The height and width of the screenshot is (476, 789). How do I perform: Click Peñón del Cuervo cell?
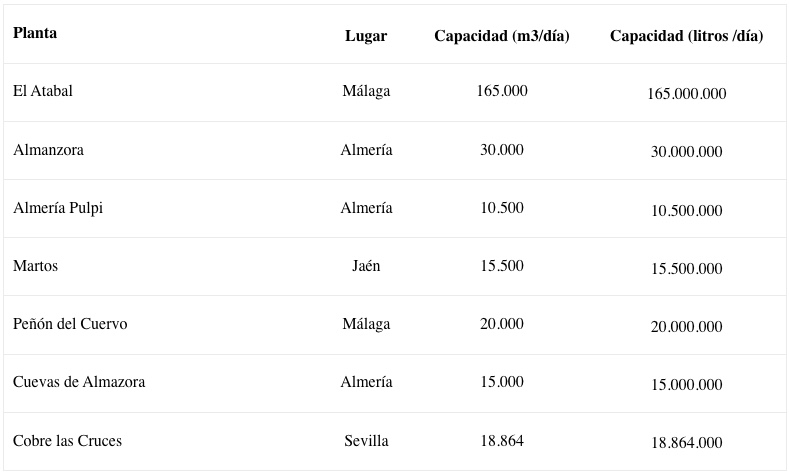(70, 324)
